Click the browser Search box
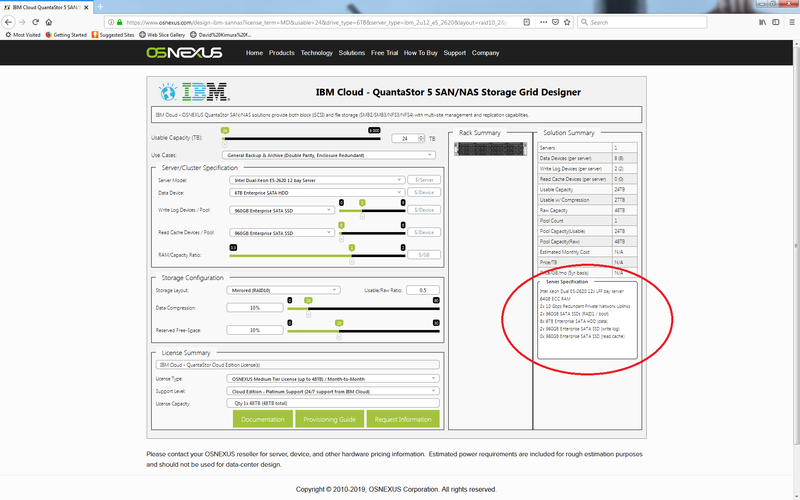Image resolution: width=800 pixels, height=500 pixels. 642,22
